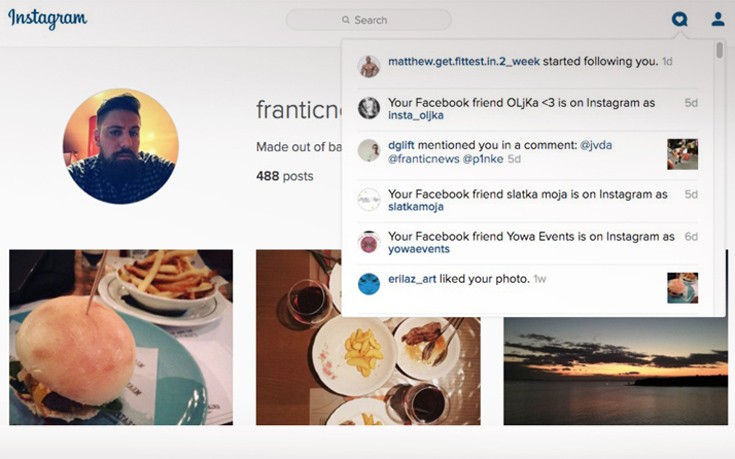
Task: Open the slatkamoja profile link
Action: [415, 207]
